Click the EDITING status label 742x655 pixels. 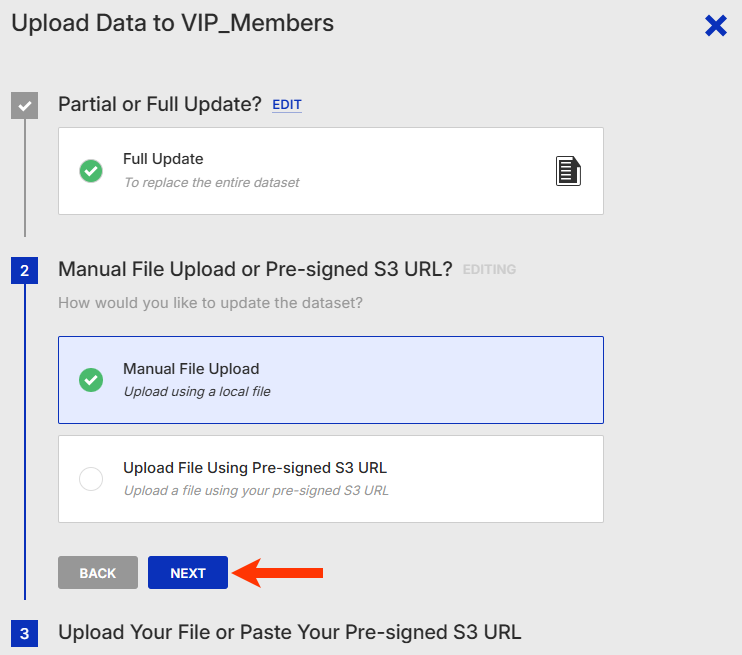tap(489, 270)
